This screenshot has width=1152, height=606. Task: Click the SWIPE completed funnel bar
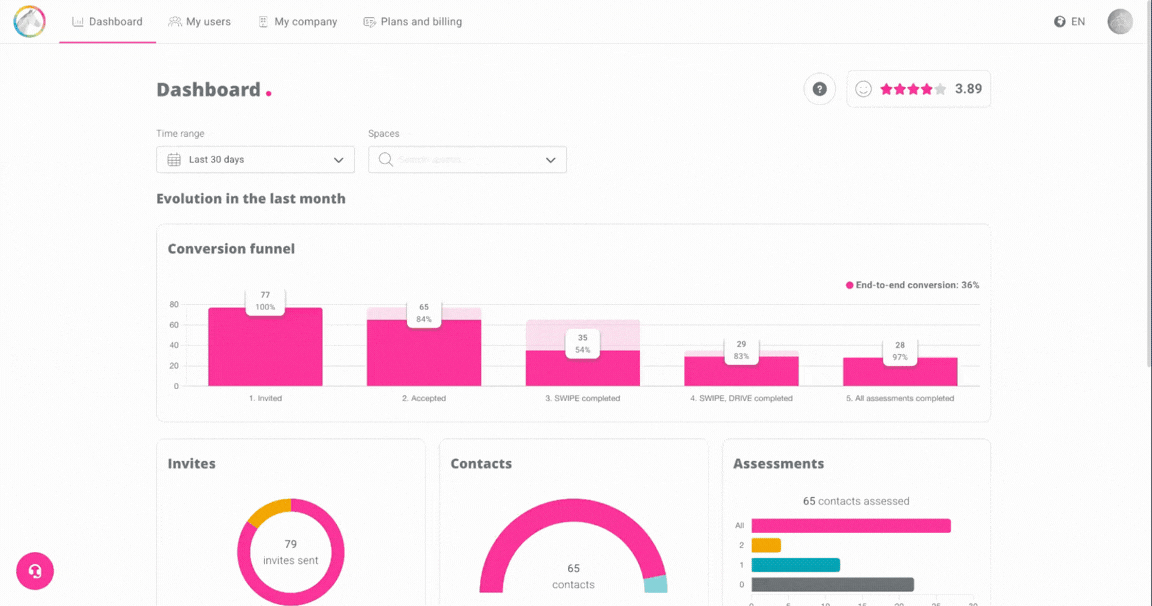(x=582, y=368)
